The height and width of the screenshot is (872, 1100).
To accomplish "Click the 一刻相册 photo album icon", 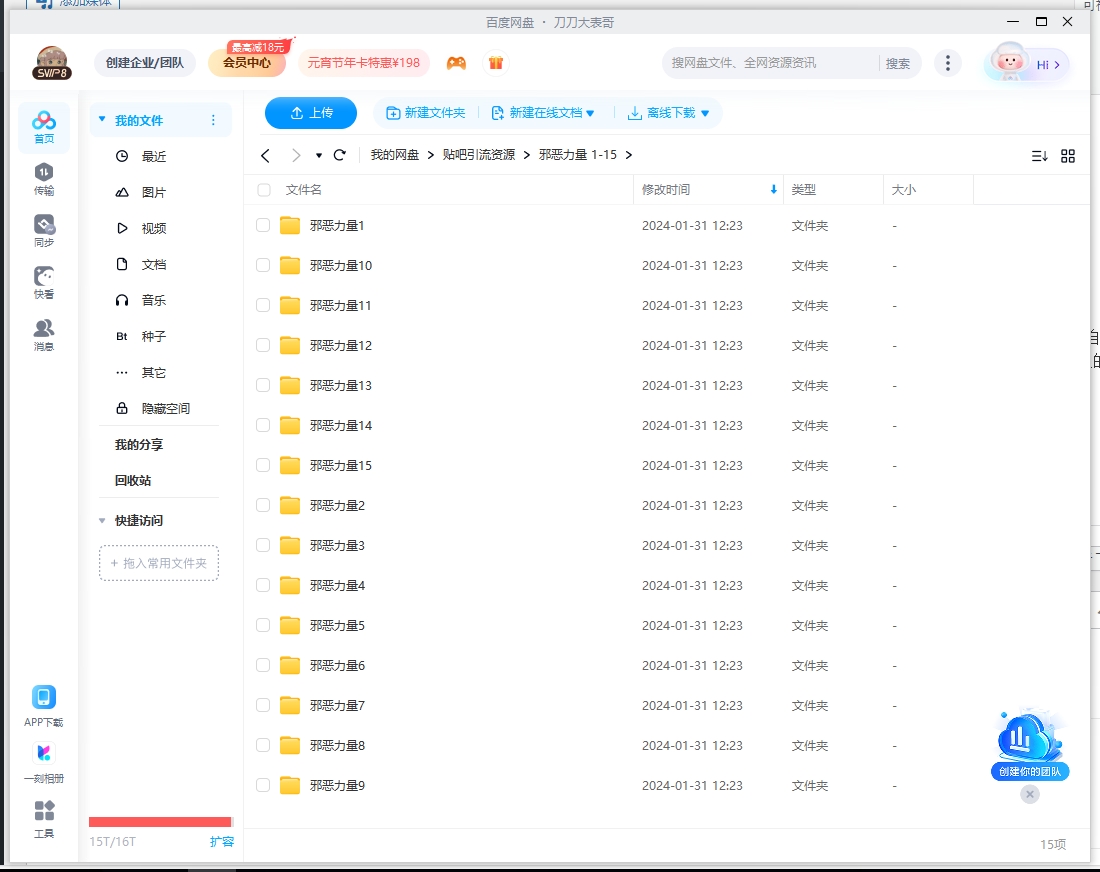I will click(44, 758).
